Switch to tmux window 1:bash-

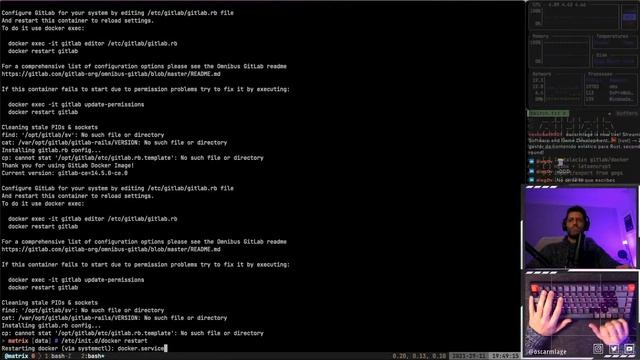[x=58, y=356]
